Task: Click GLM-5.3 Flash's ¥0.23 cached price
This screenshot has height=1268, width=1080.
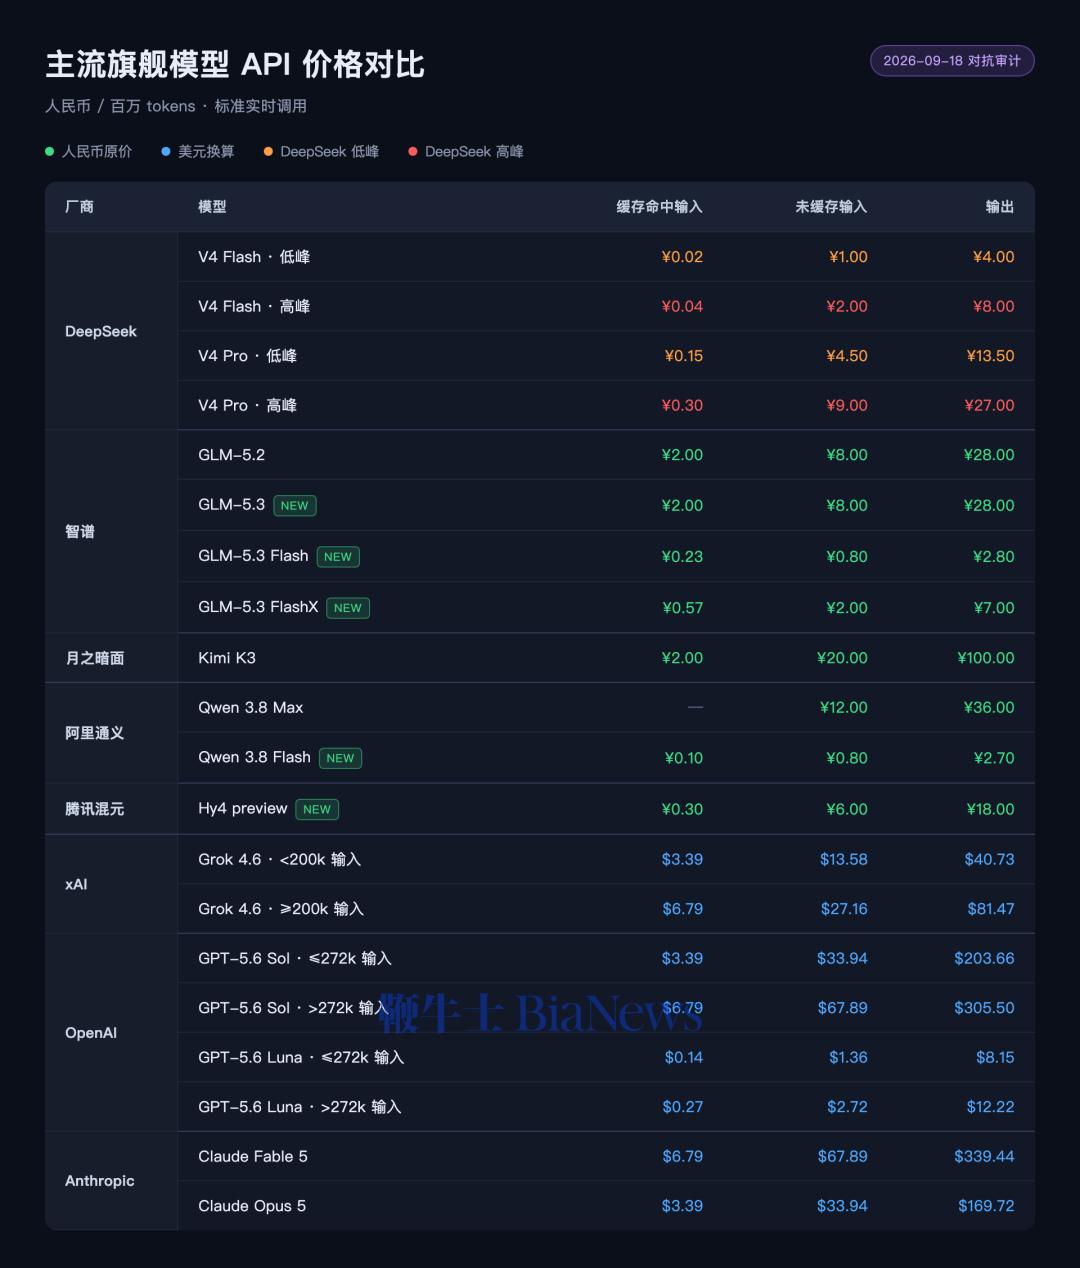Action: [682, 557]
